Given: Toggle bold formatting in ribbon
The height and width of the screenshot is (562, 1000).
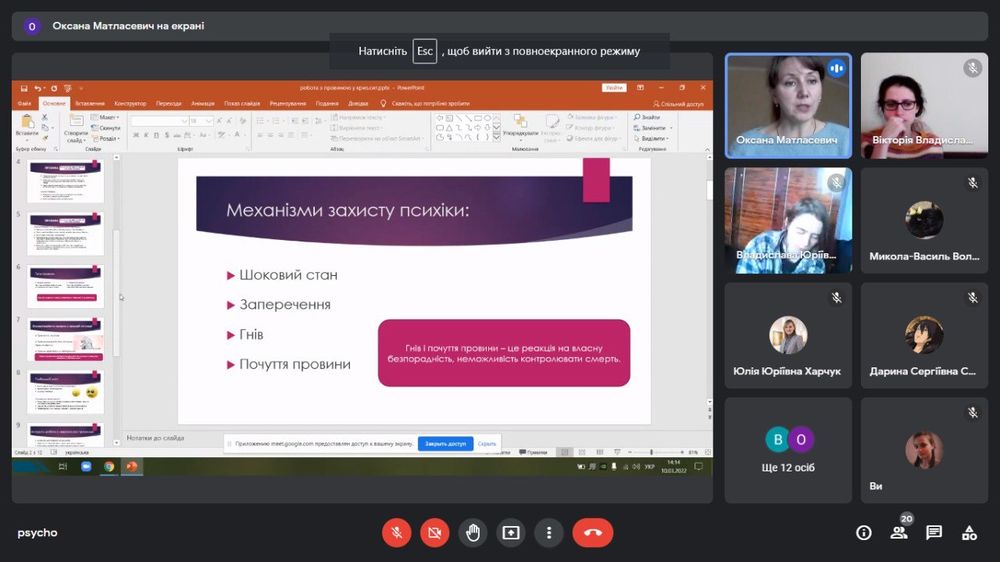Looking at the screenshot, I should coord(136,135).
